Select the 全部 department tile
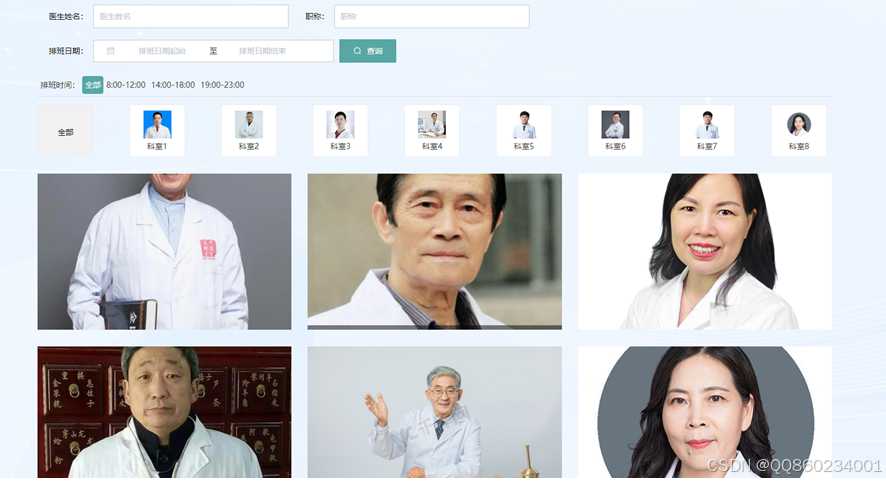The width and height of the screenshot is (886, 481). (66, 131)
